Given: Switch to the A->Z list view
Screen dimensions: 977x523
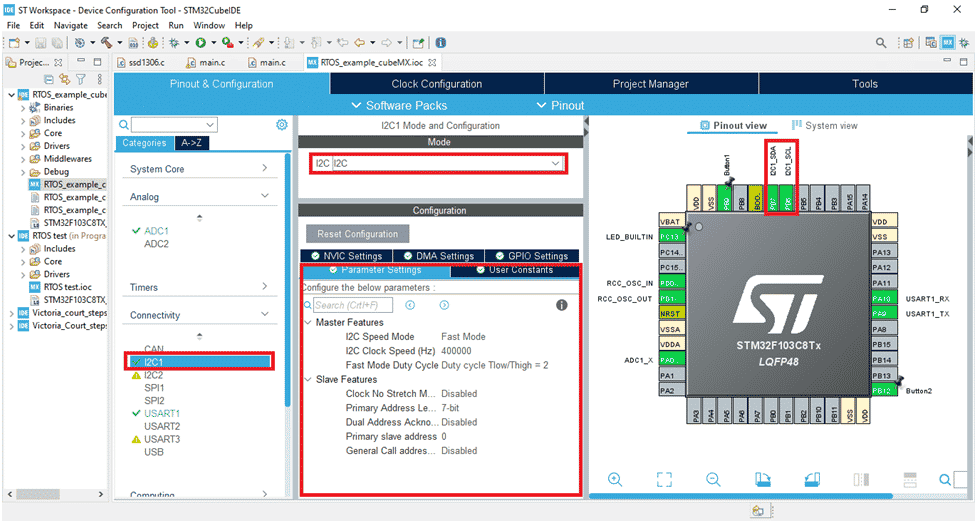Looking at the screenshot, I should pos(191,143).
